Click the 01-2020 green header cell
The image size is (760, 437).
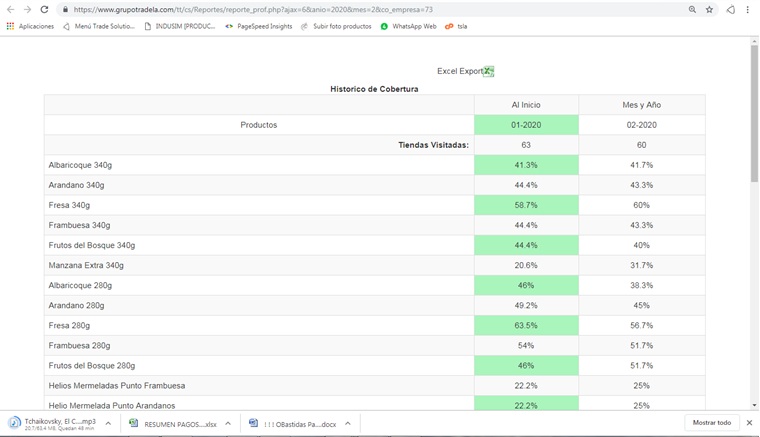pyautogui.click(x=526, y=125)
